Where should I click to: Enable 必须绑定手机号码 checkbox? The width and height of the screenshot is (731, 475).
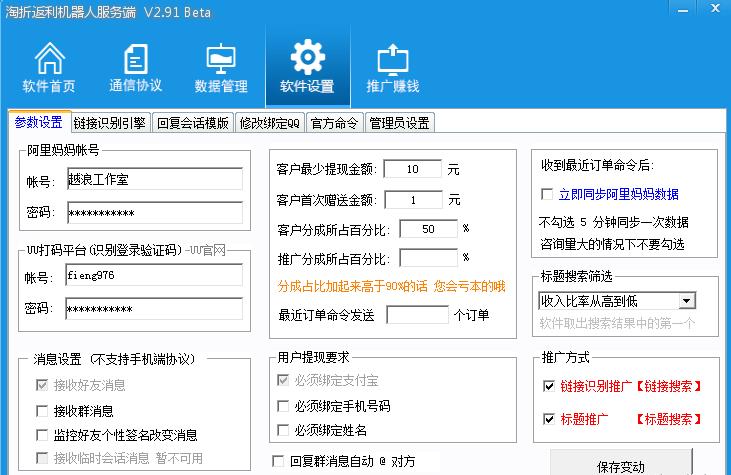point(284,406)
